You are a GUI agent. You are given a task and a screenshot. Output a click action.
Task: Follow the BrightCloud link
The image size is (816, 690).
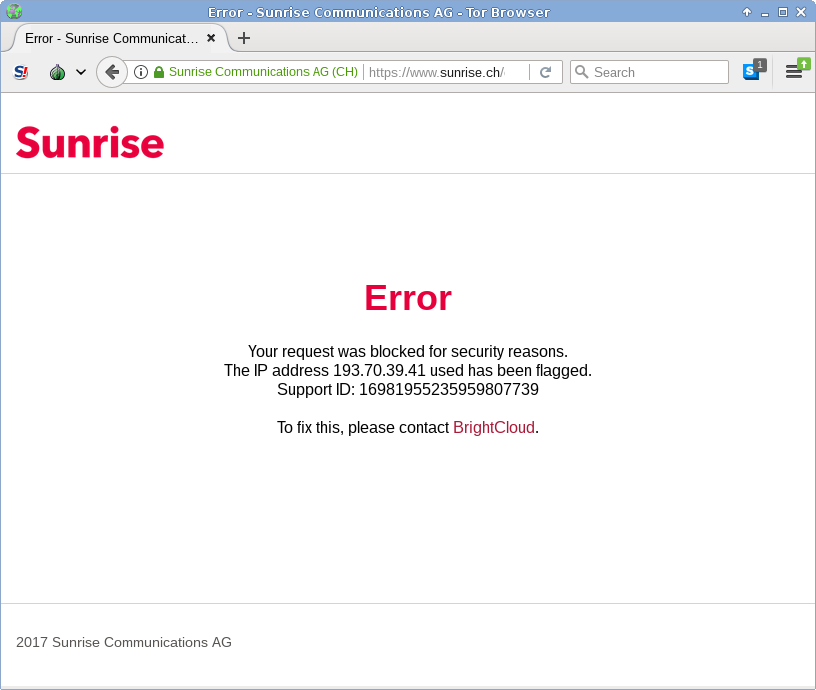pyautogui.click(x=494, y=427)
